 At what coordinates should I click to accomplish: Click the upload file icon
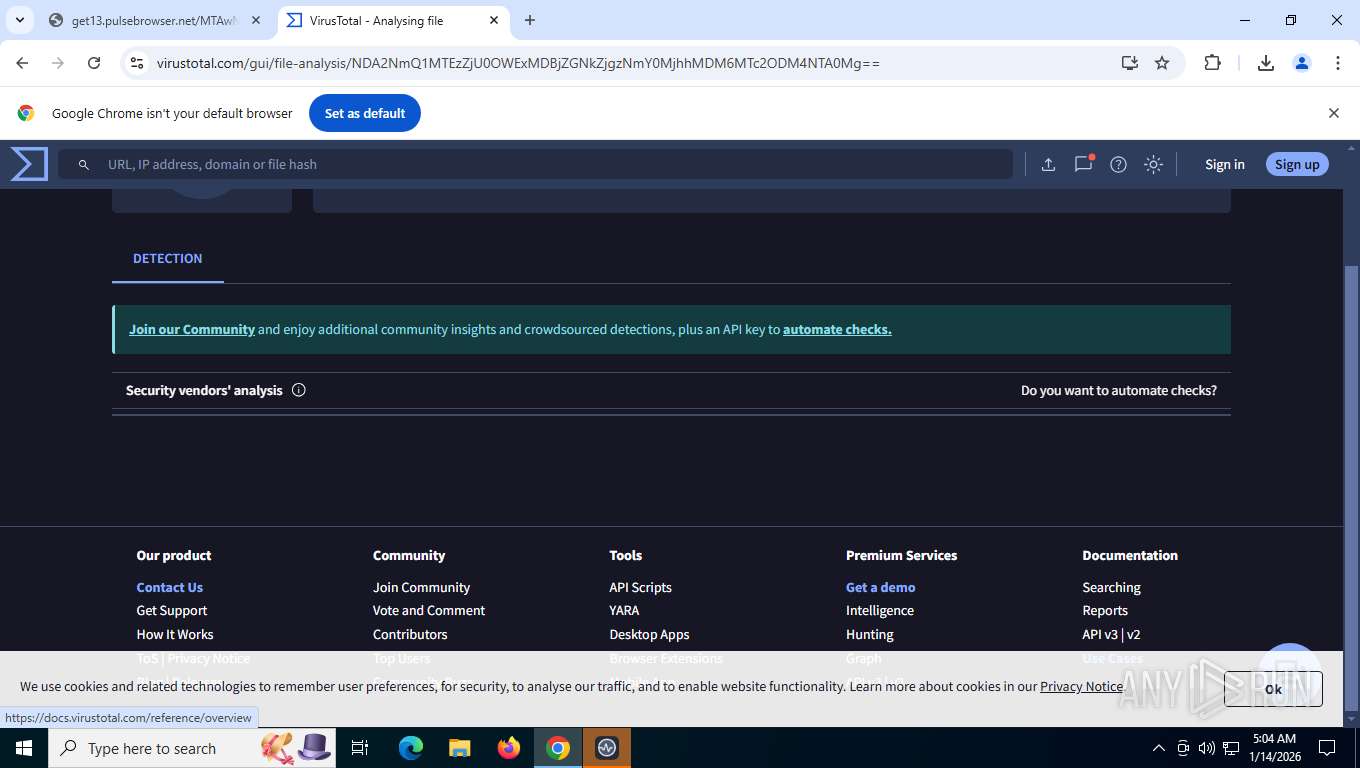[x=1048, y=165]
